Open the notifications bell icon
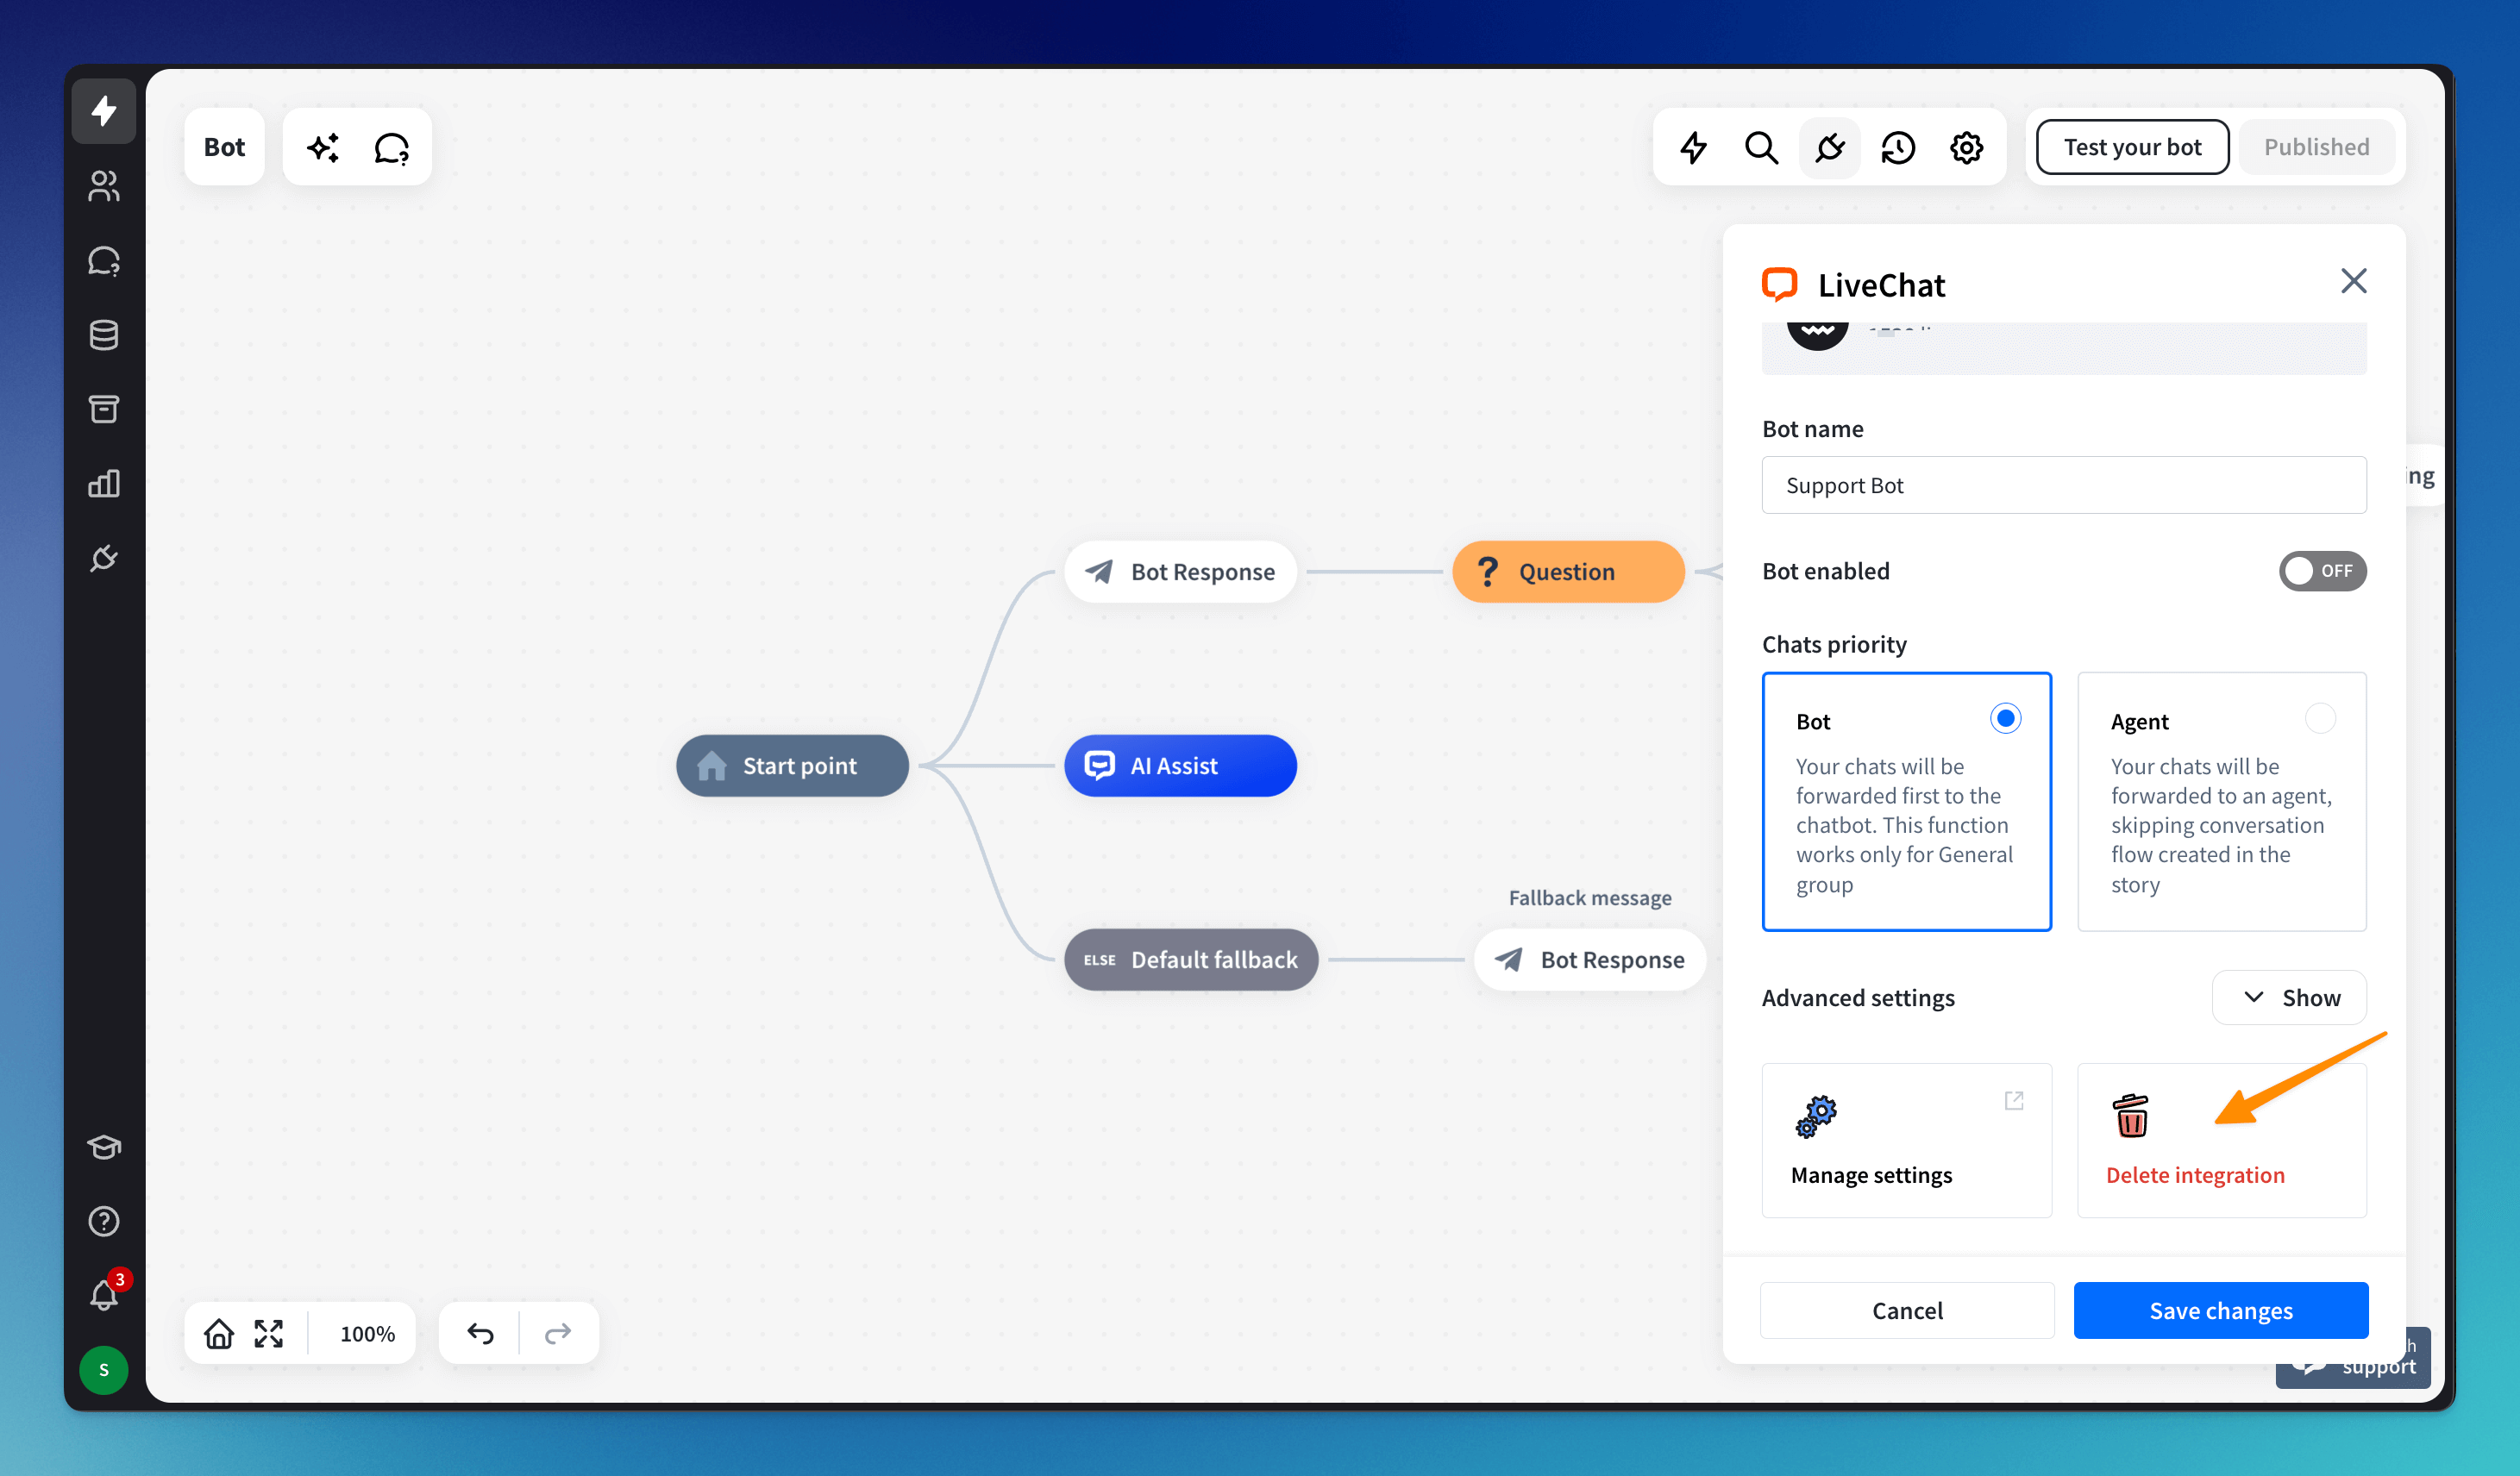This screenshot has width=2520, height=1476. 104,1295
